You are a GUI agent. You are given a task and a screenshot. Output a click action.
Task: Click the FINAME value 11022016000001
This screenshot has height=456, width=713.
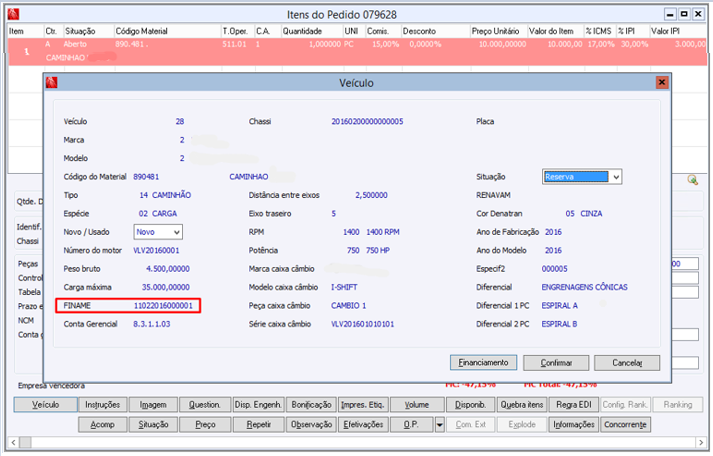tap(163, 306)
